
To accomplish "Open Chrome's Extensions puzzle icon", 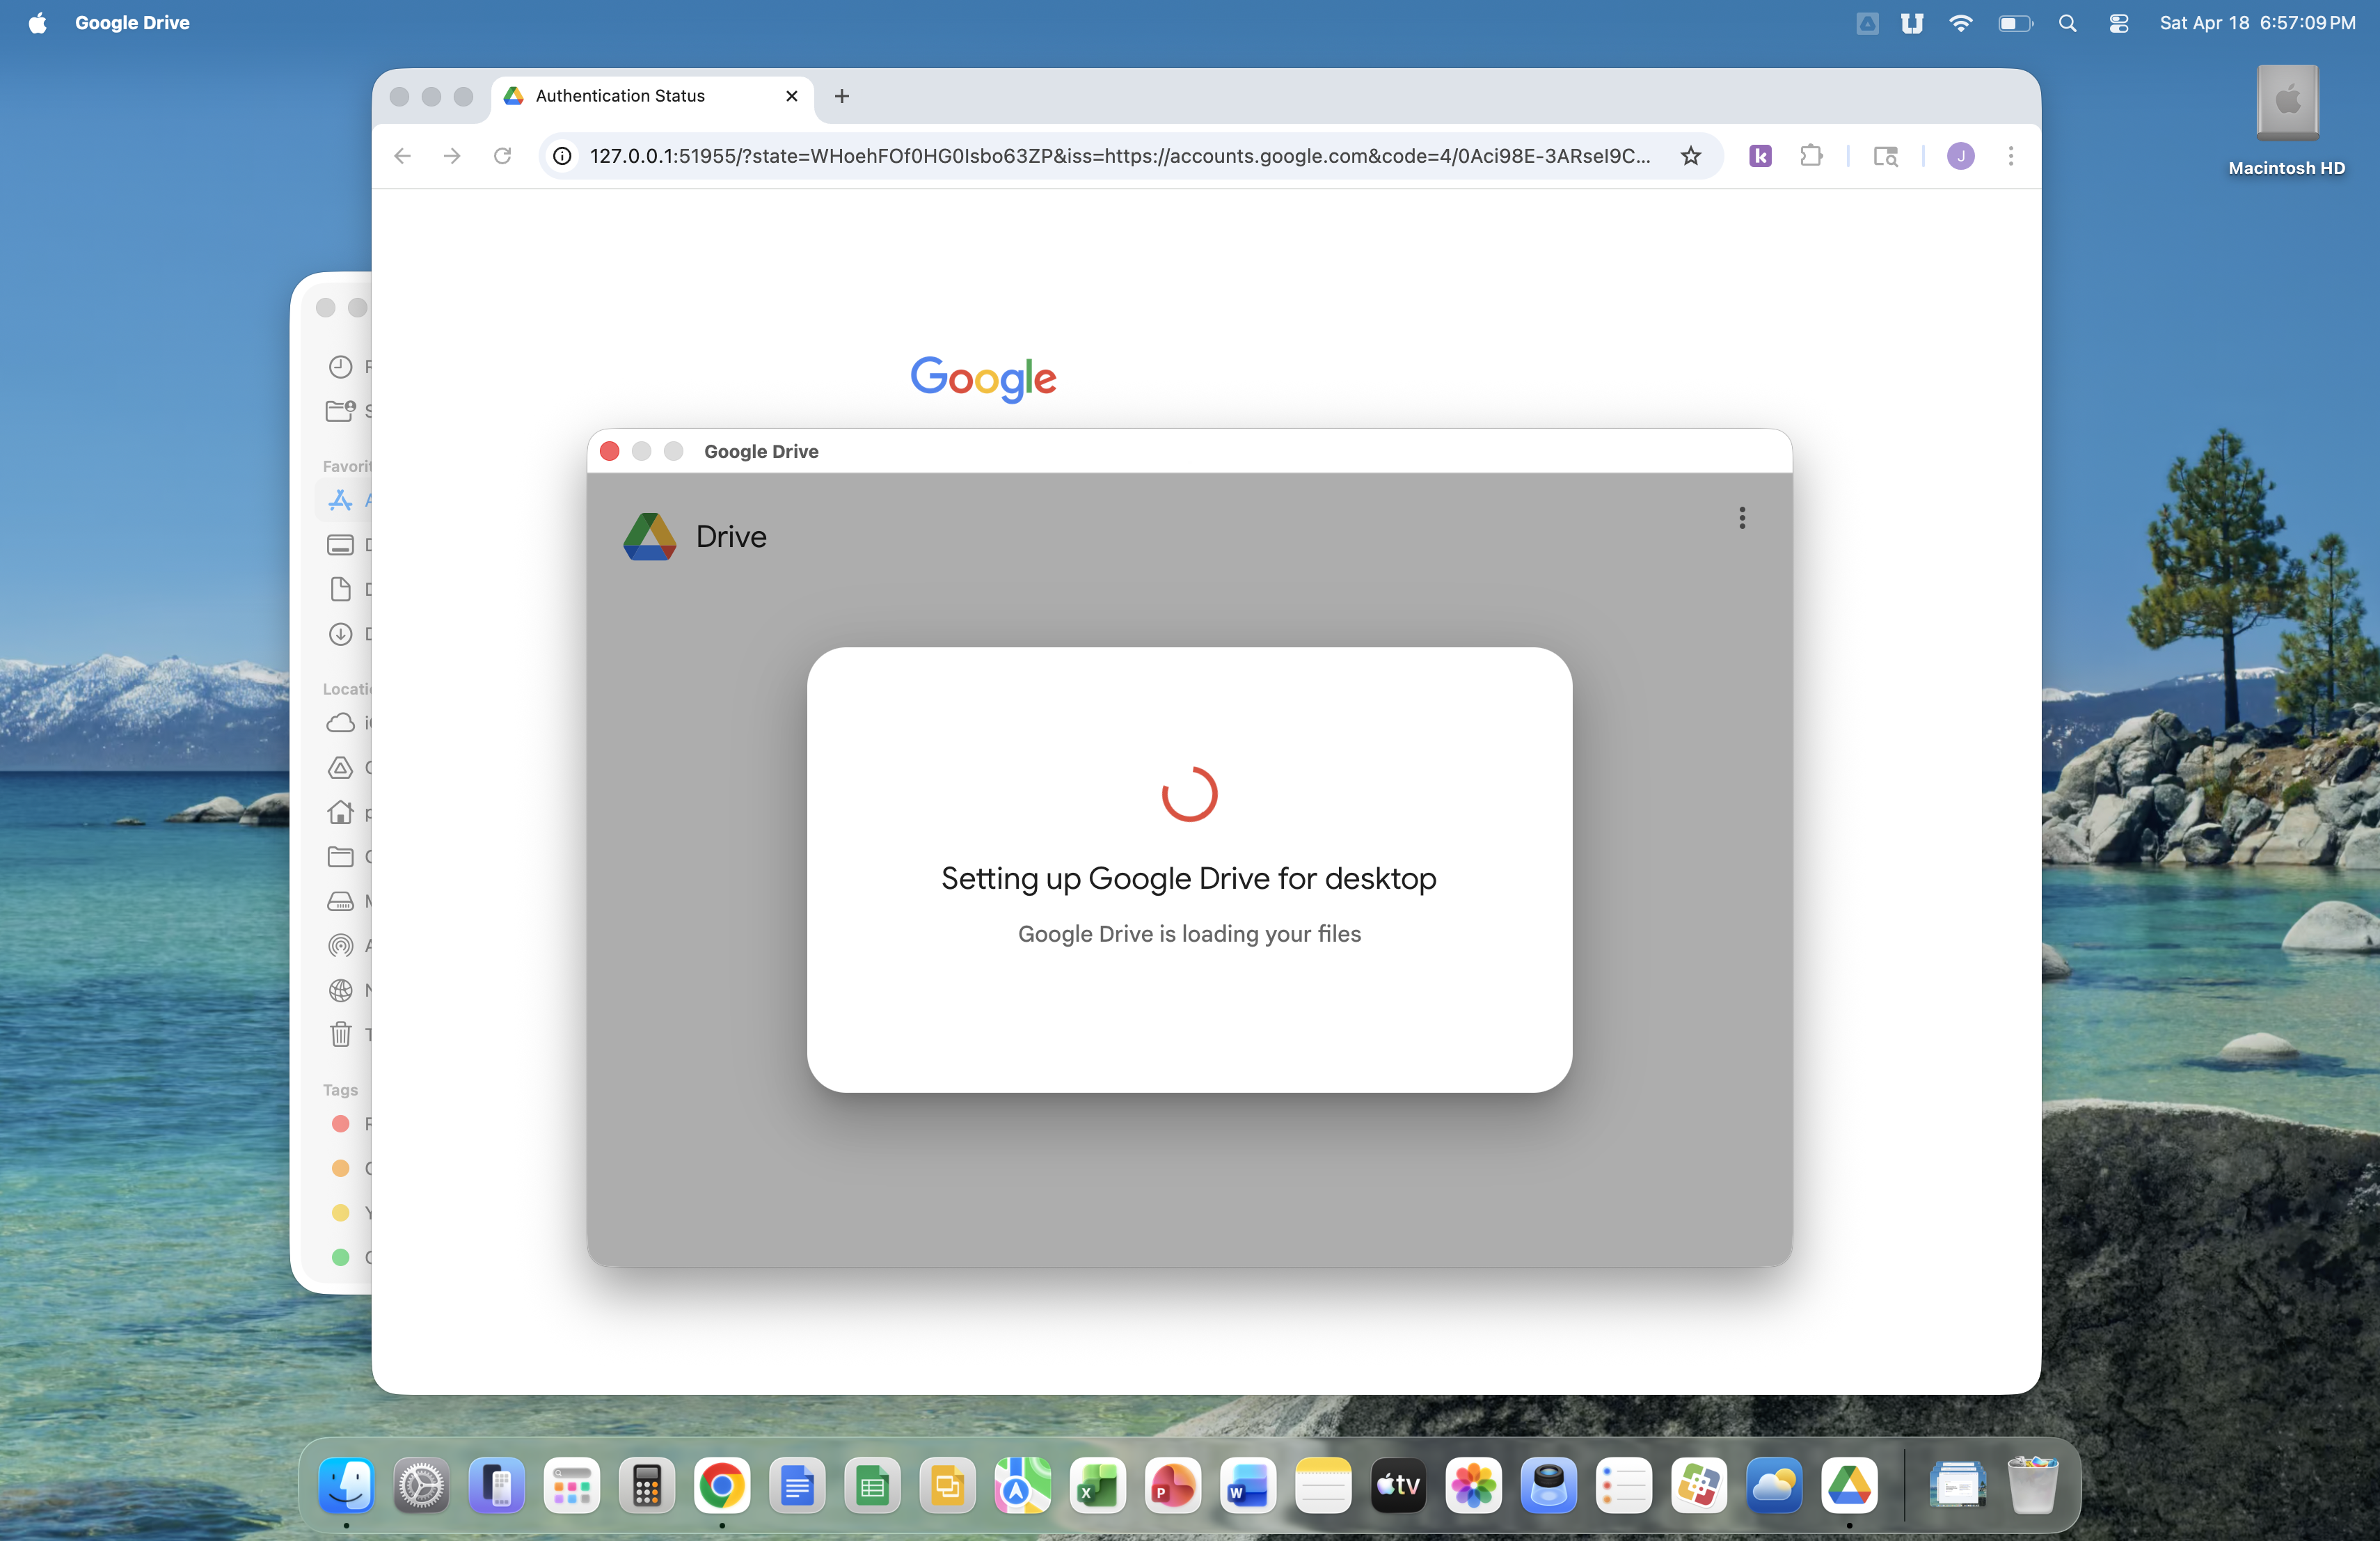I will pyautogui.click(x=1810, y=156).
